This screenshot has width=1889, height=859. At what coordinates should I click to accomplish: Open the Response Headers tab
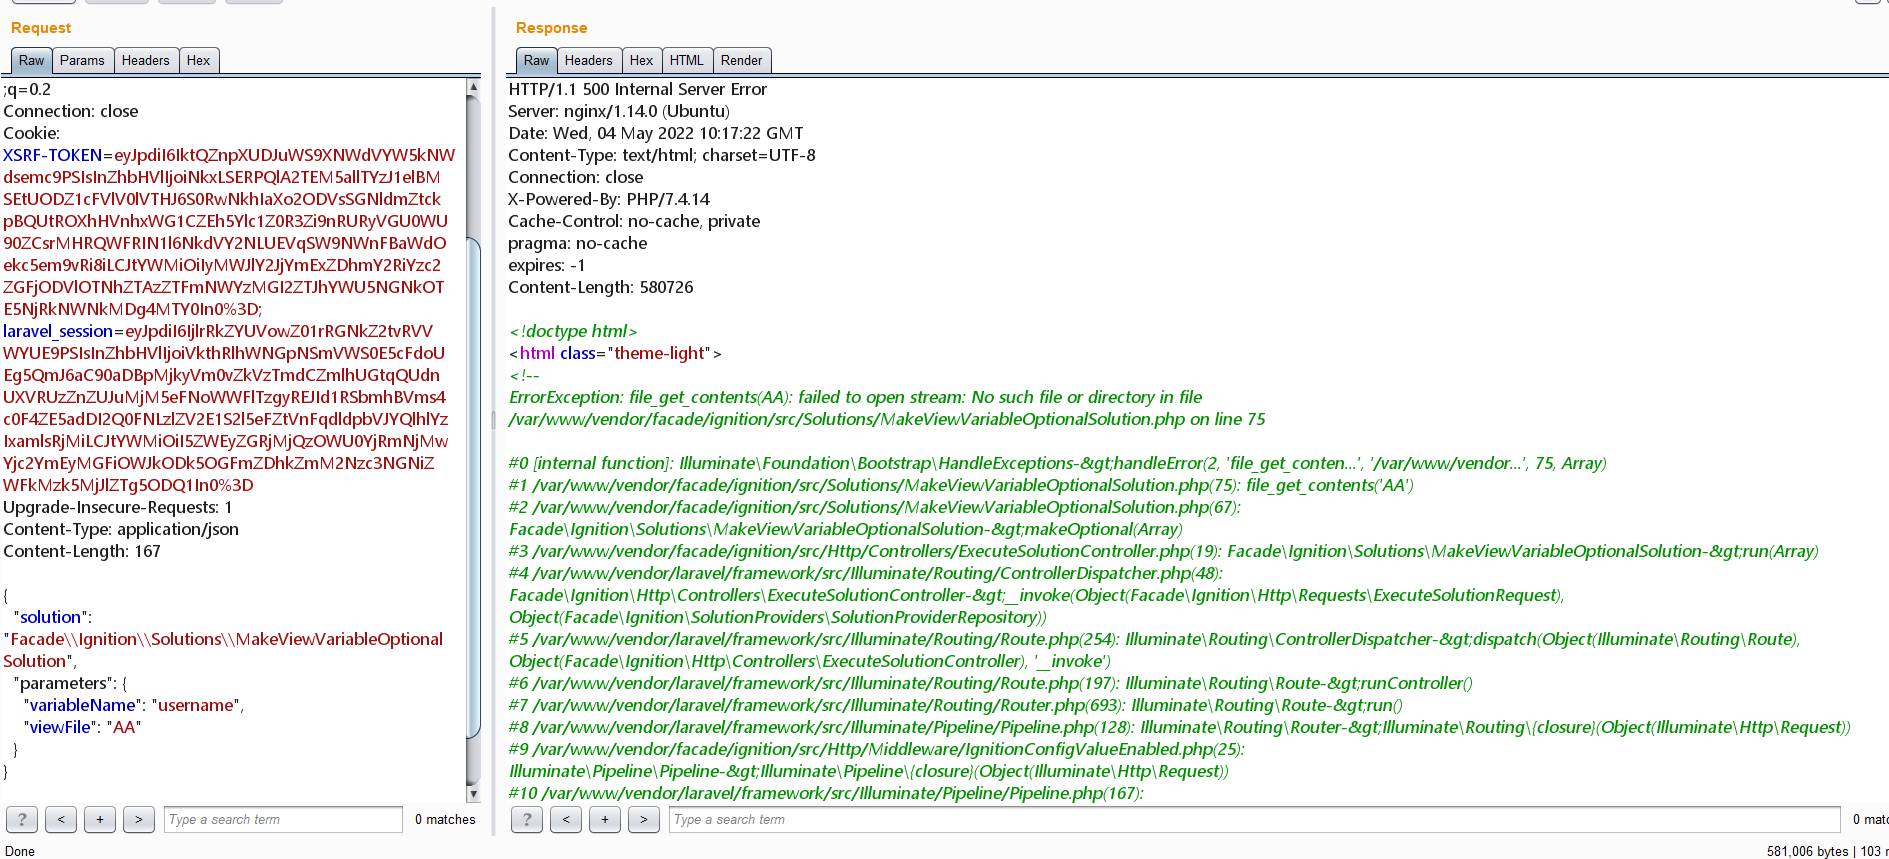[x=589, y=61]
